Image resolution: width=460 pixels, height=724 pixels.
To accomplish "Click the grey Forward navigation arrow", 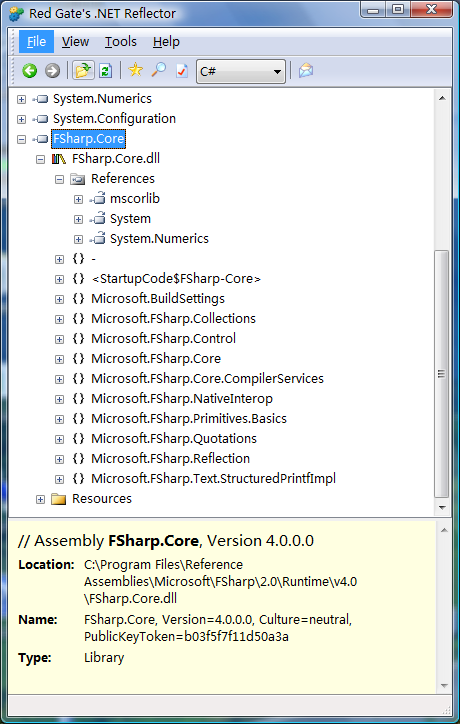I will point(53,71).
